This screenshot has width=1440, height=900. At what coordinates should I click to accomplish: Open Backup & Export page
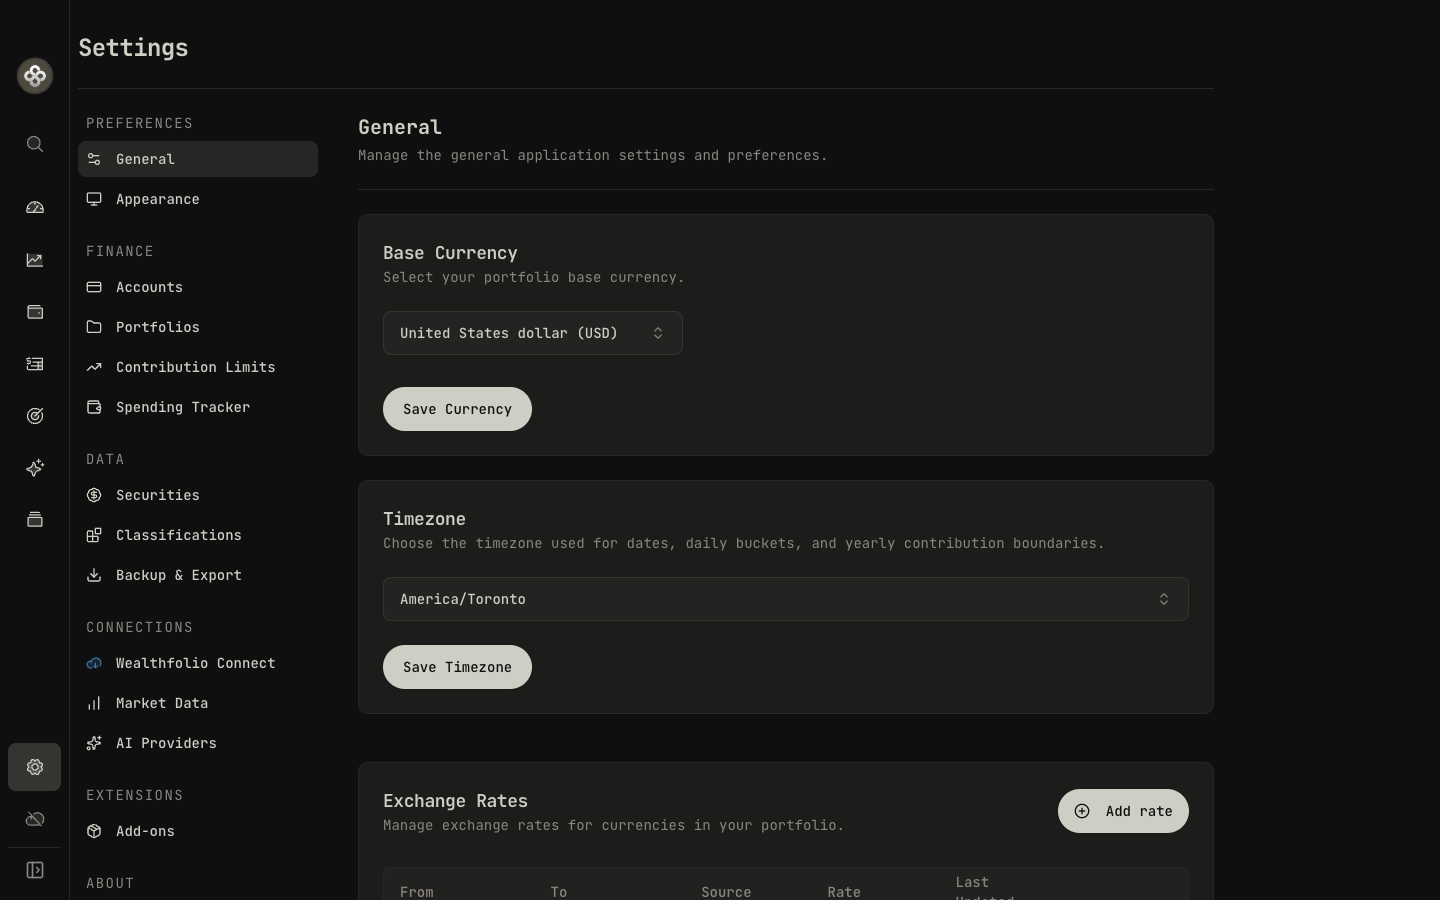pyautogui.click(x=198, y=575)
